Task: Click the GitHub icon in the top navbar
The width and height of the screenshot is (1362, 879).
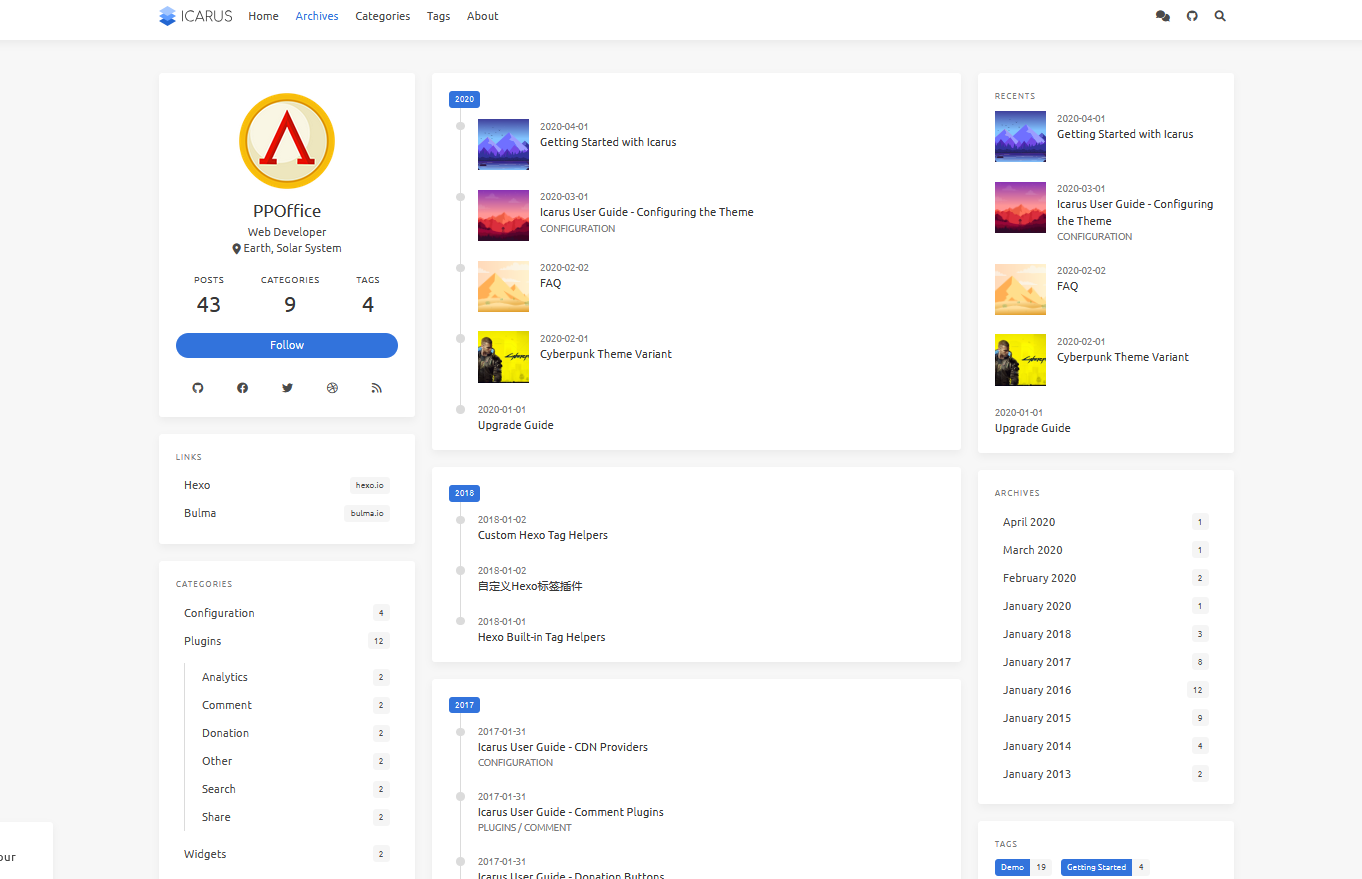Action: [x=1192, y=16]
